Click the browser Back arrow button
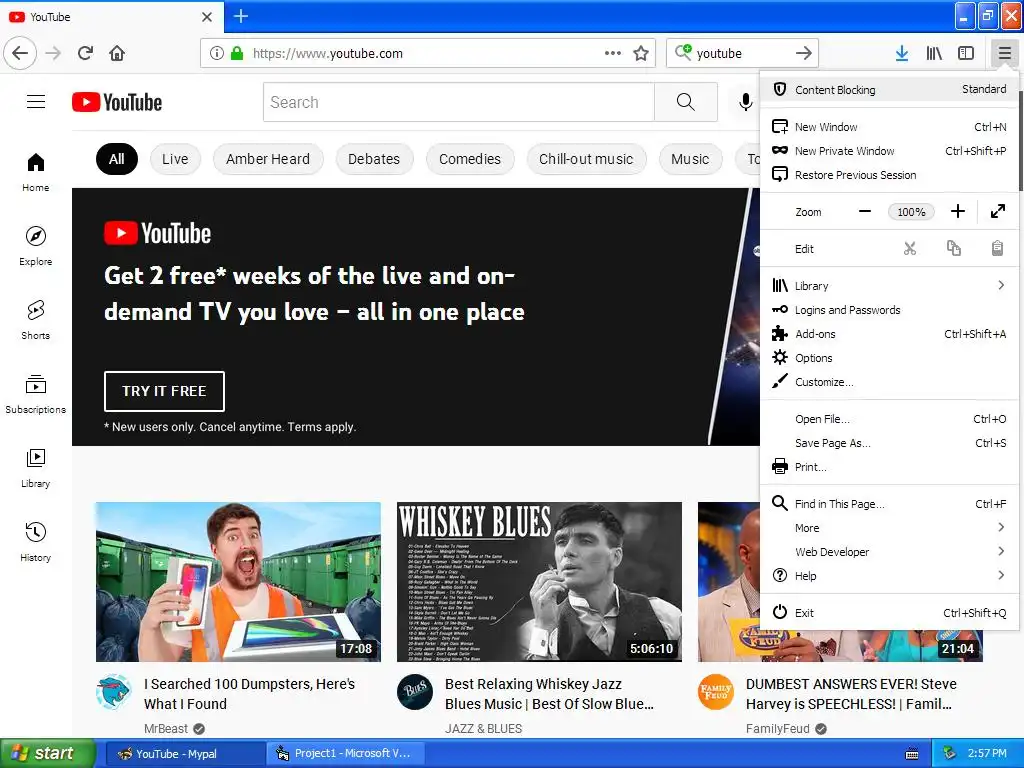The image size is (1024, 768). tap(20, 53)
